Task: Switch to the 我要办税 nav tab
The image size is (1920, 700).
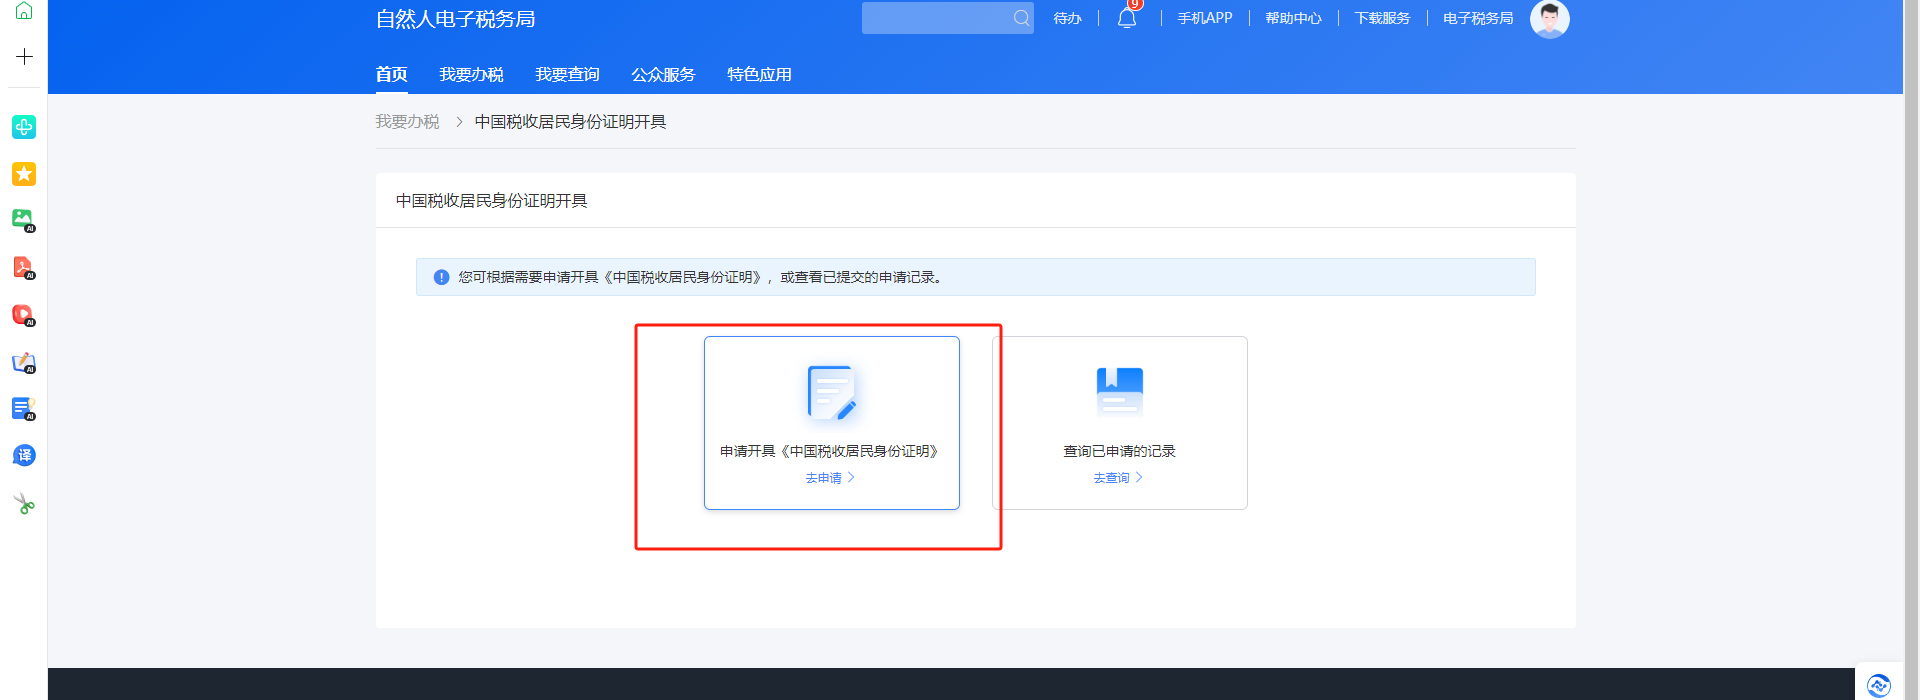Action: point(471,75)
